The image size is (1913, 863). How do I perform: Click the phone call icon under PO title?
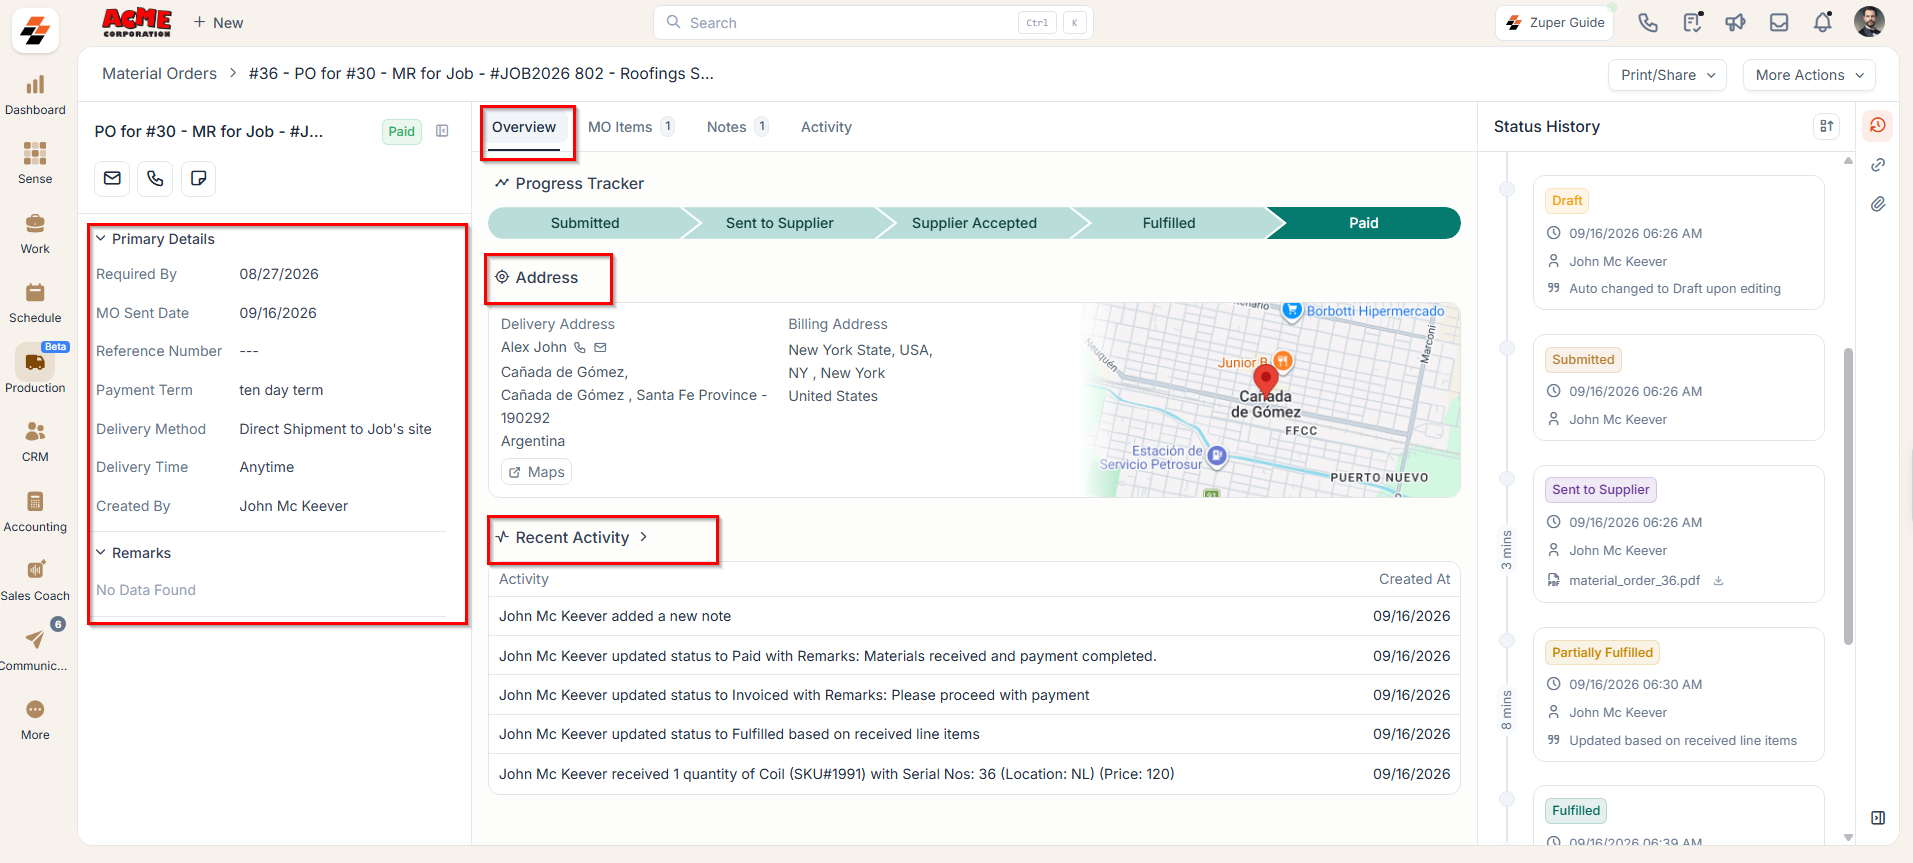pyautogui.click(x=155, y=178)
